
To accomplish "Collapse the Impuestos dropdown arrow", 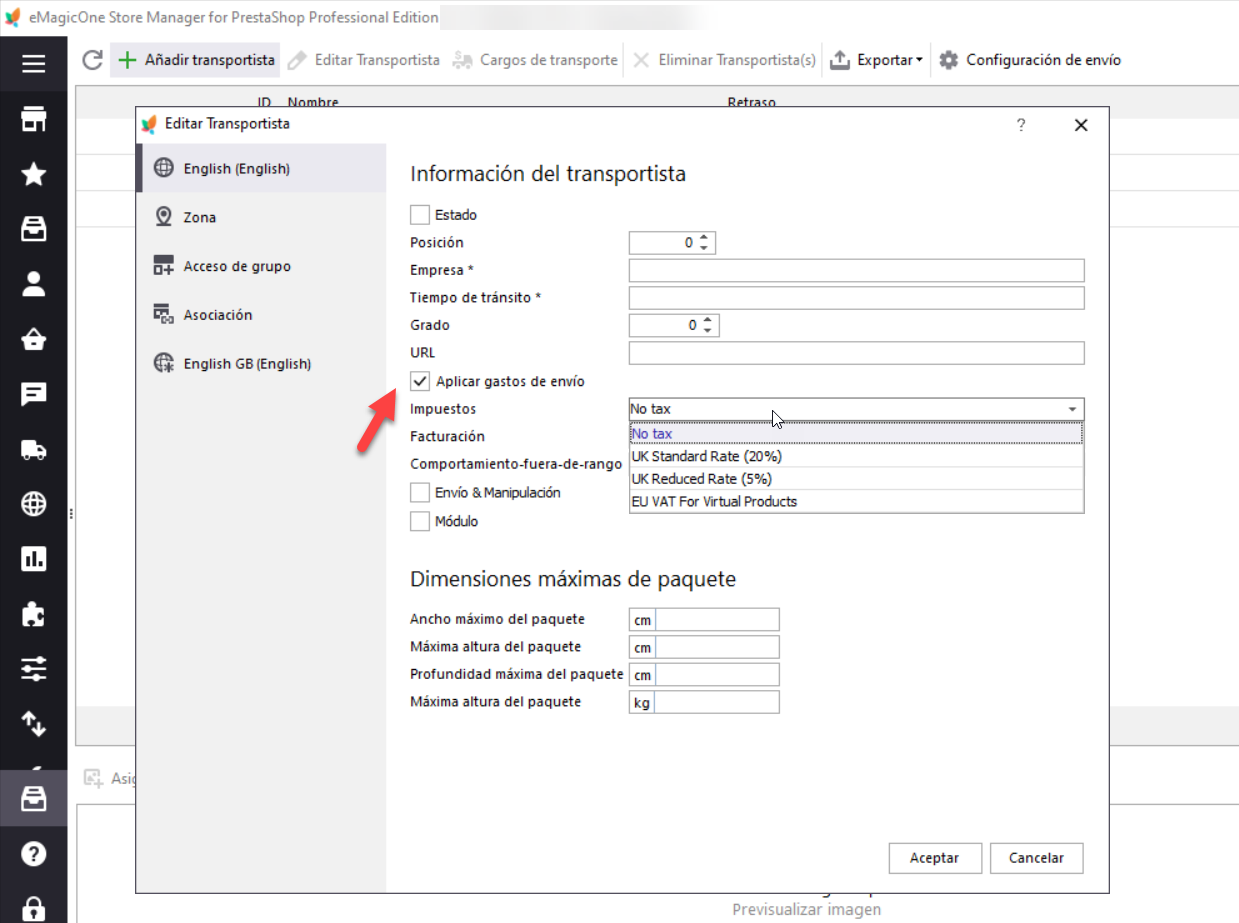I will pyautogui.click(x=1072, y=409).
